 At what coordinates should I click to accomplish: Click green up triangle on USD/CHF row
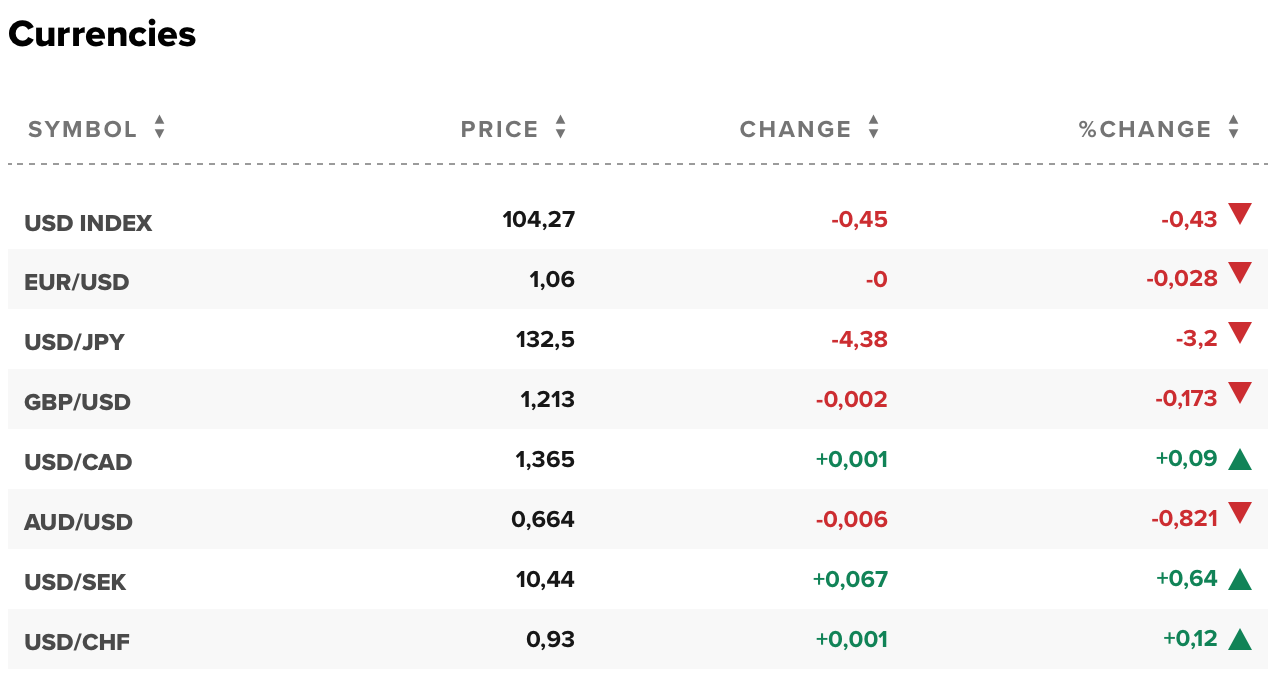[x=1240, y=639]
